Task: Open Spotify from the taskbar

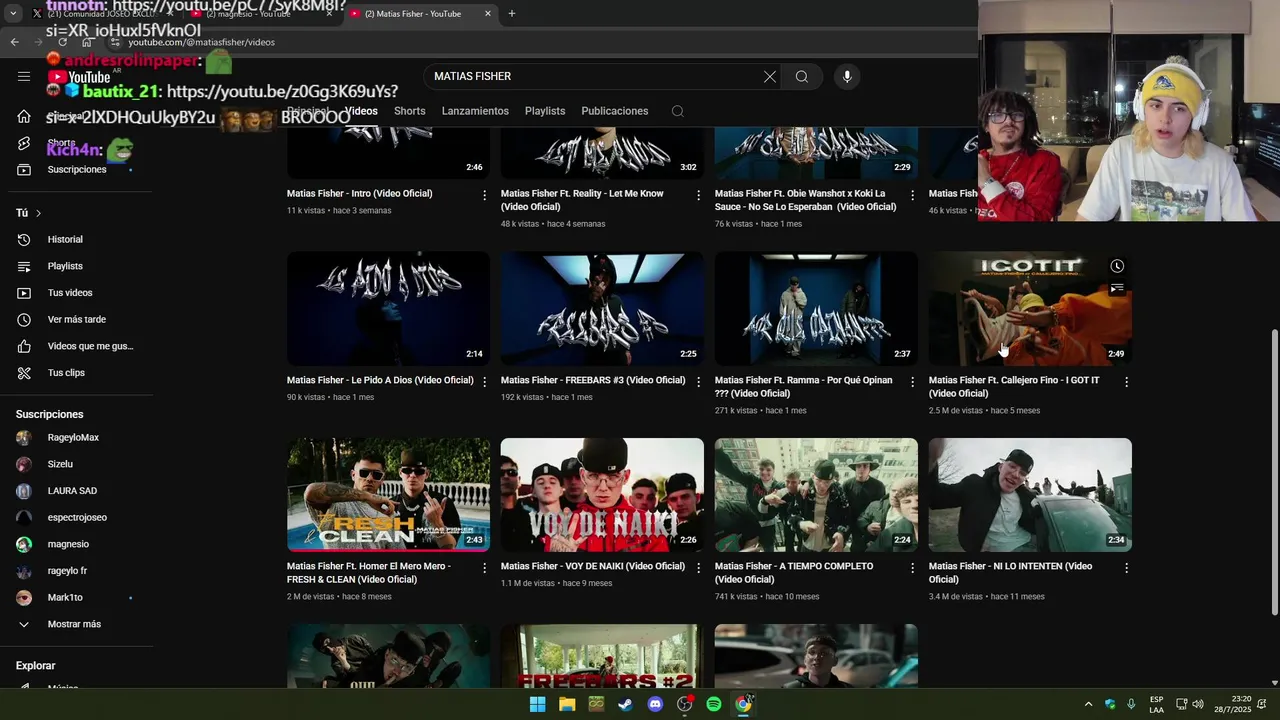Action: (x=714, y=704)
